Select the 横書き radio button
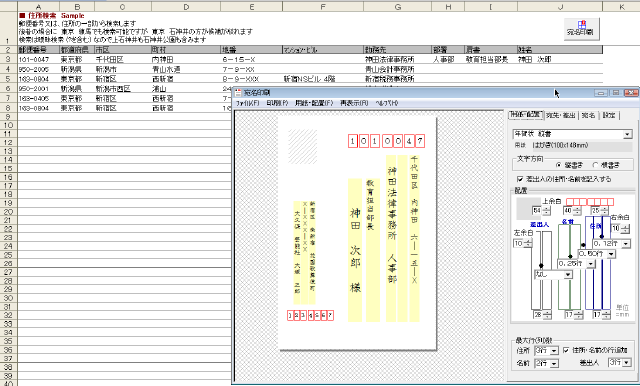Screen dimensions: 640x386 [x=595, y=165]
